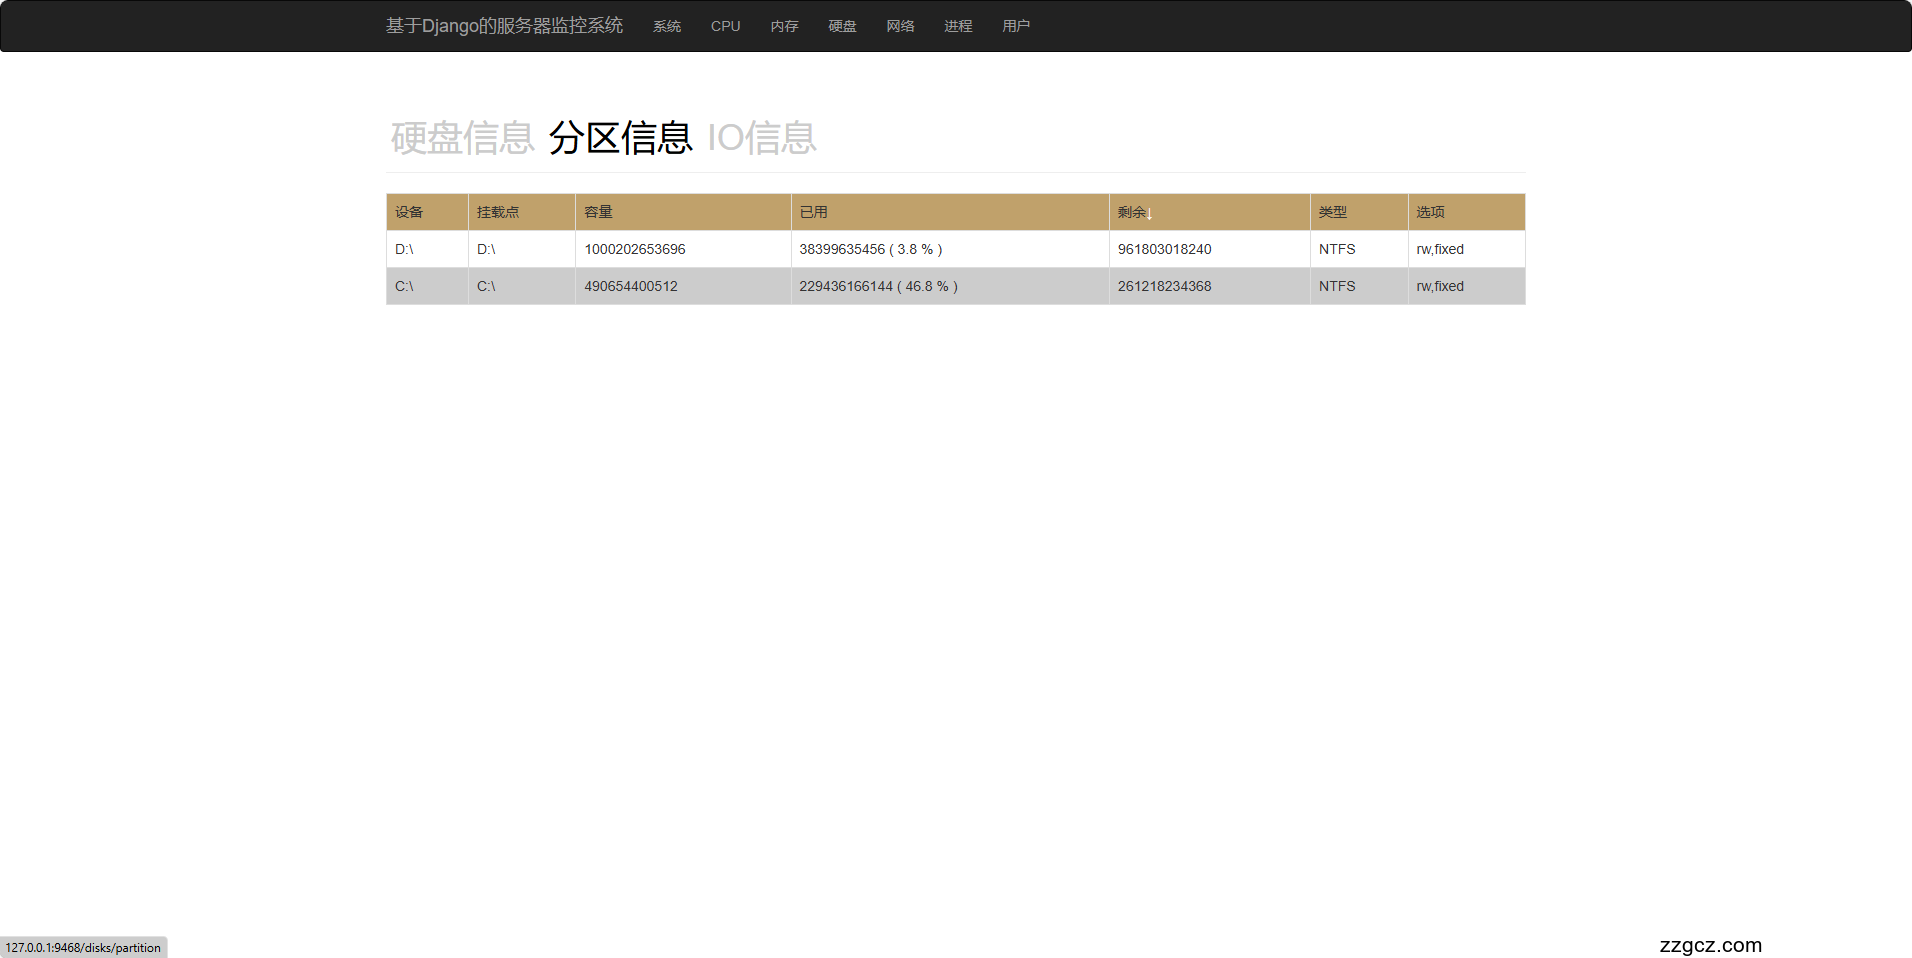Open the 系统 navigation menu item
The height and width of the screenshot is (958, 1912).
[x=666, y=26]
